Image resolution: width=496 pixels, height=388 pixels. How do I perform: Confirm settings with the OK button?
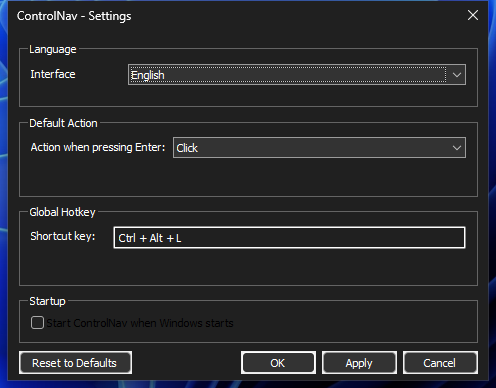[x=278, y=363]
